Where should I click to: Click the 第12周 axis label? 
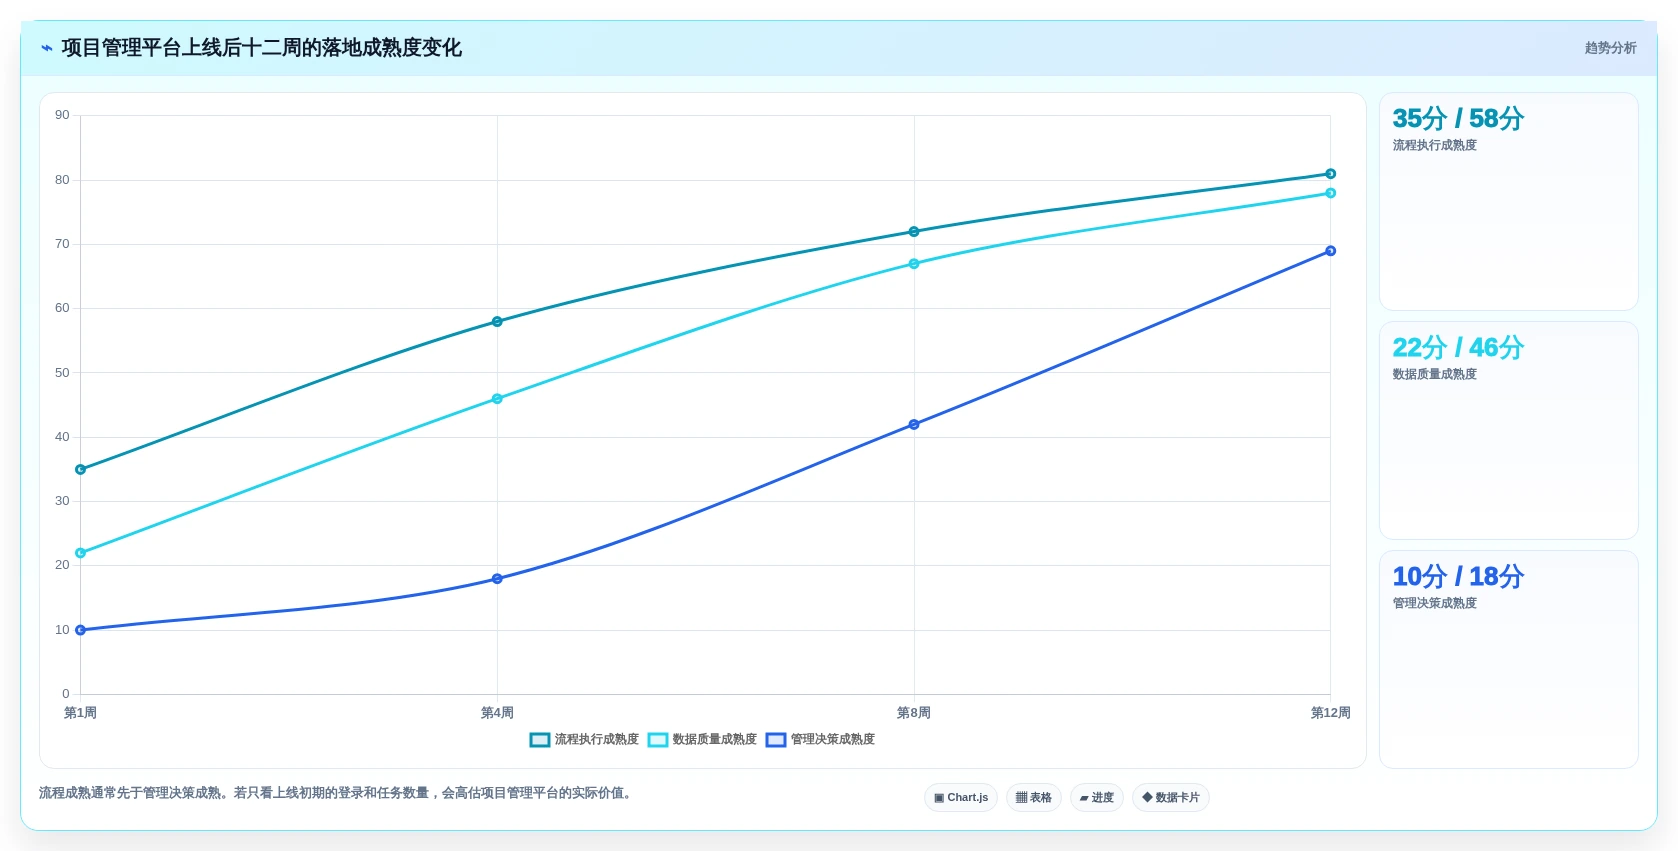1331,713
